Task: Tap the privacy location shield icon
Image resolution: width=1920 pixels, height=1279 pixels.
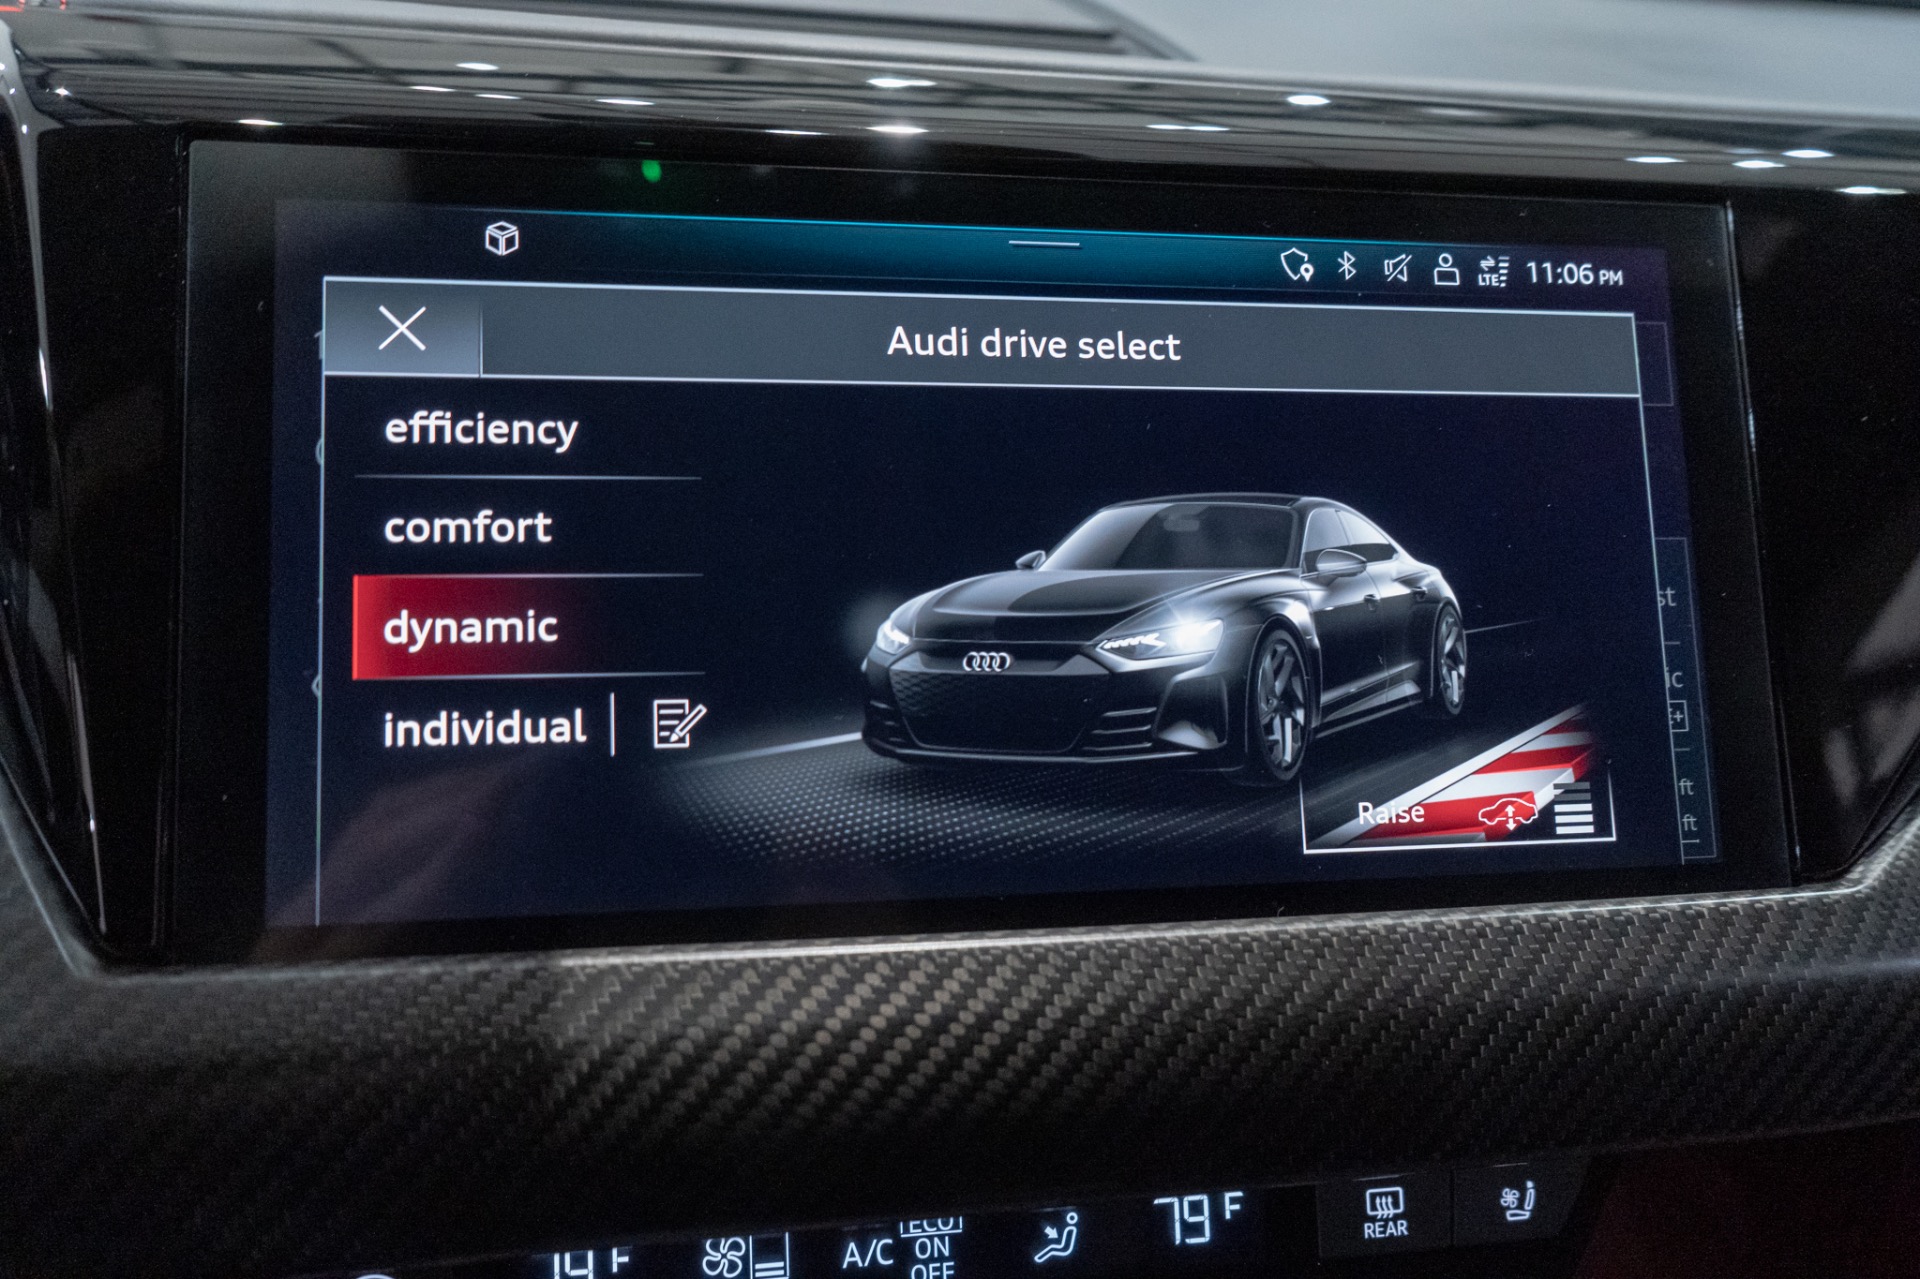Action: [1297, 265]
